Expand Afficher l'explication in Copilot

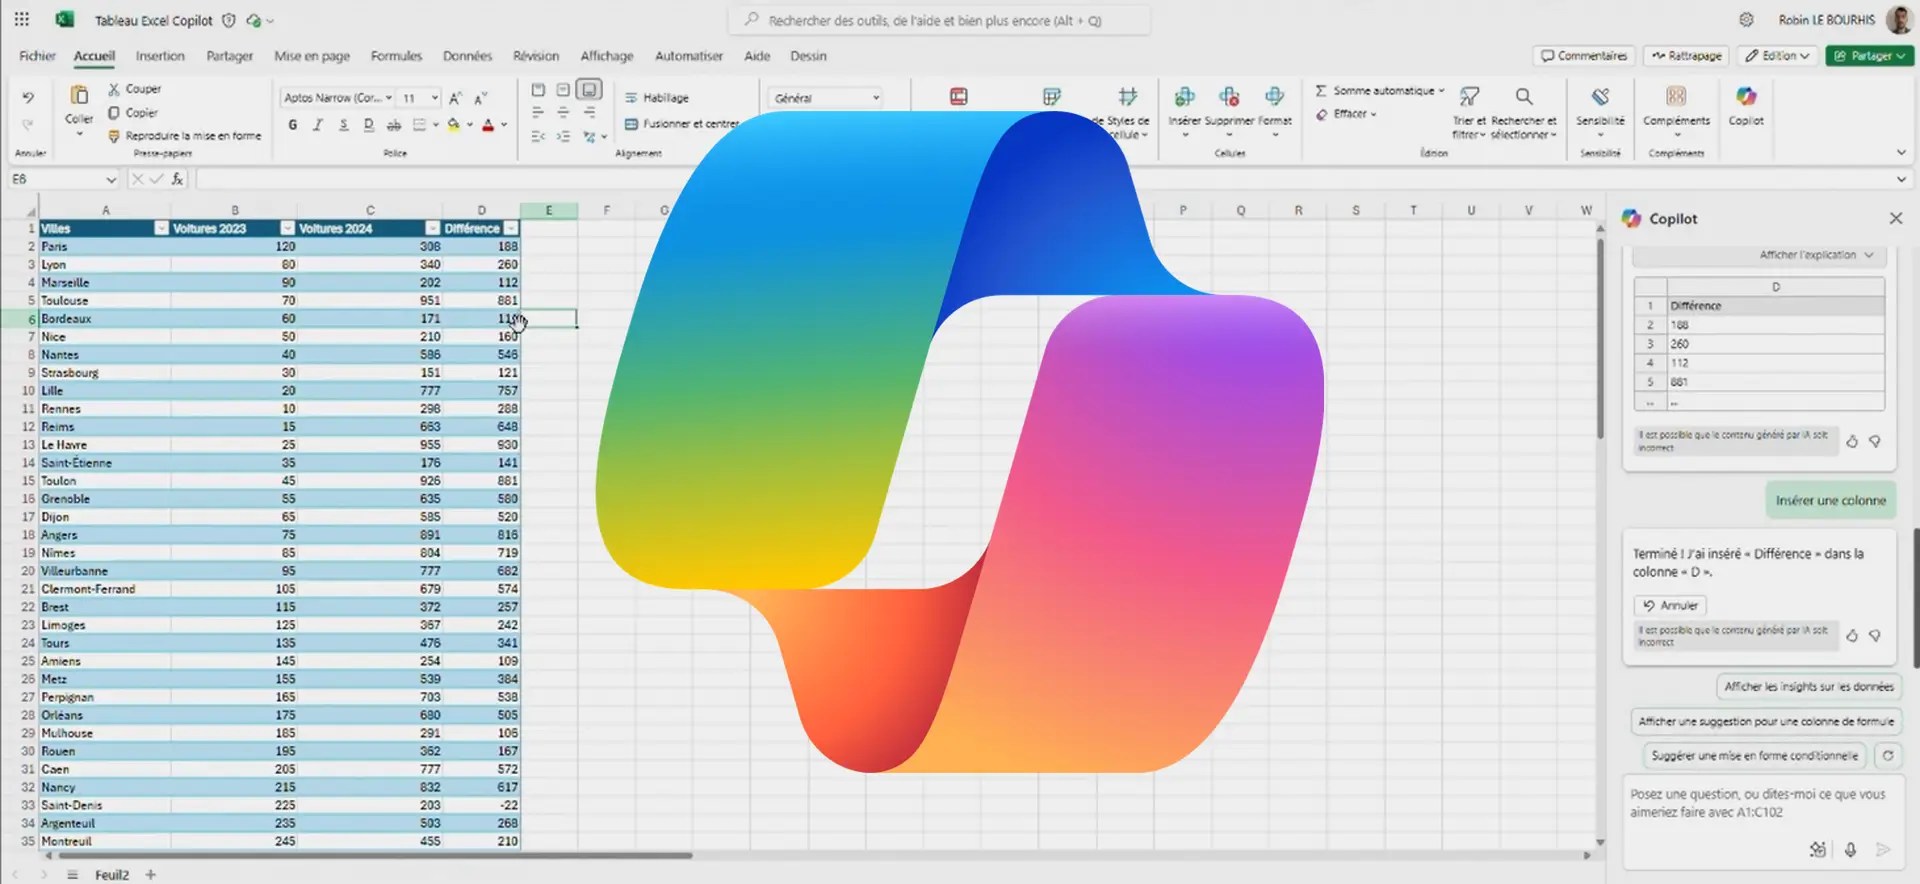(1816, 255)
